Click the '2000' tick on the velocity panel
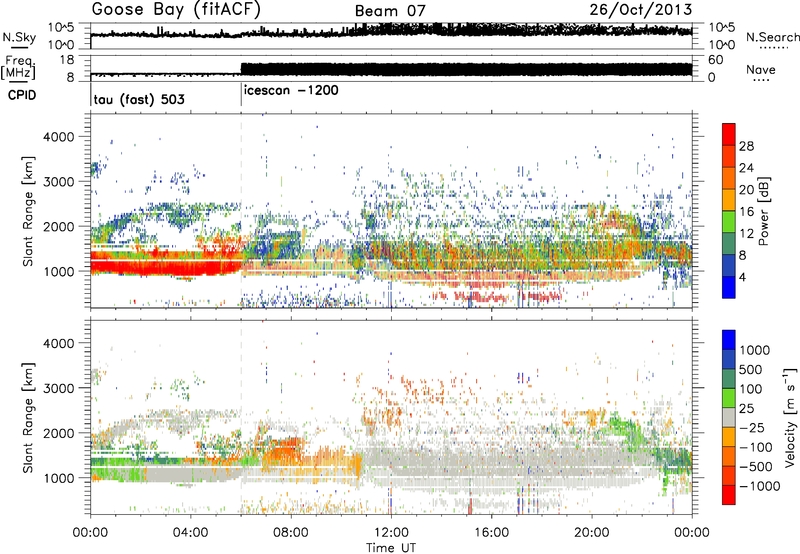800x554 pixels. [x=58, y=433]
